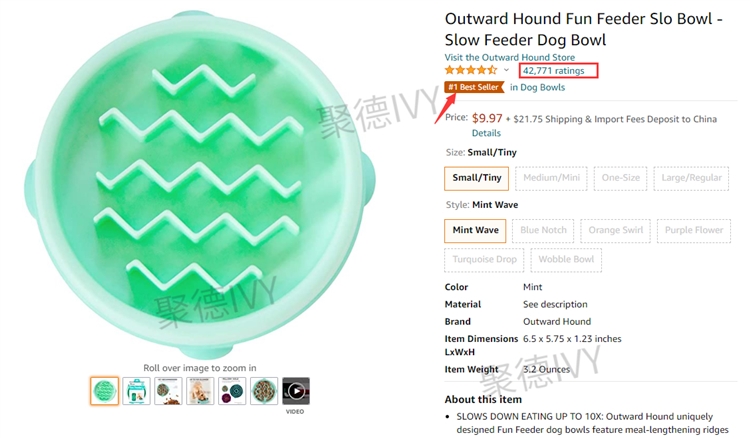Open the 42,771 ratings link
Viewport: 750px width, 438px height.
click(x=553, y=71)
